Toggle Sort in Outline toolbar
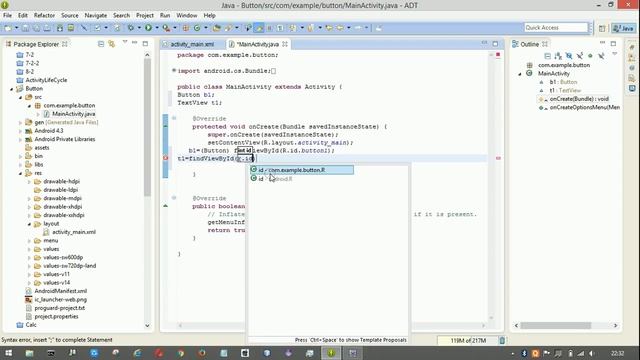 coord(558,56)
